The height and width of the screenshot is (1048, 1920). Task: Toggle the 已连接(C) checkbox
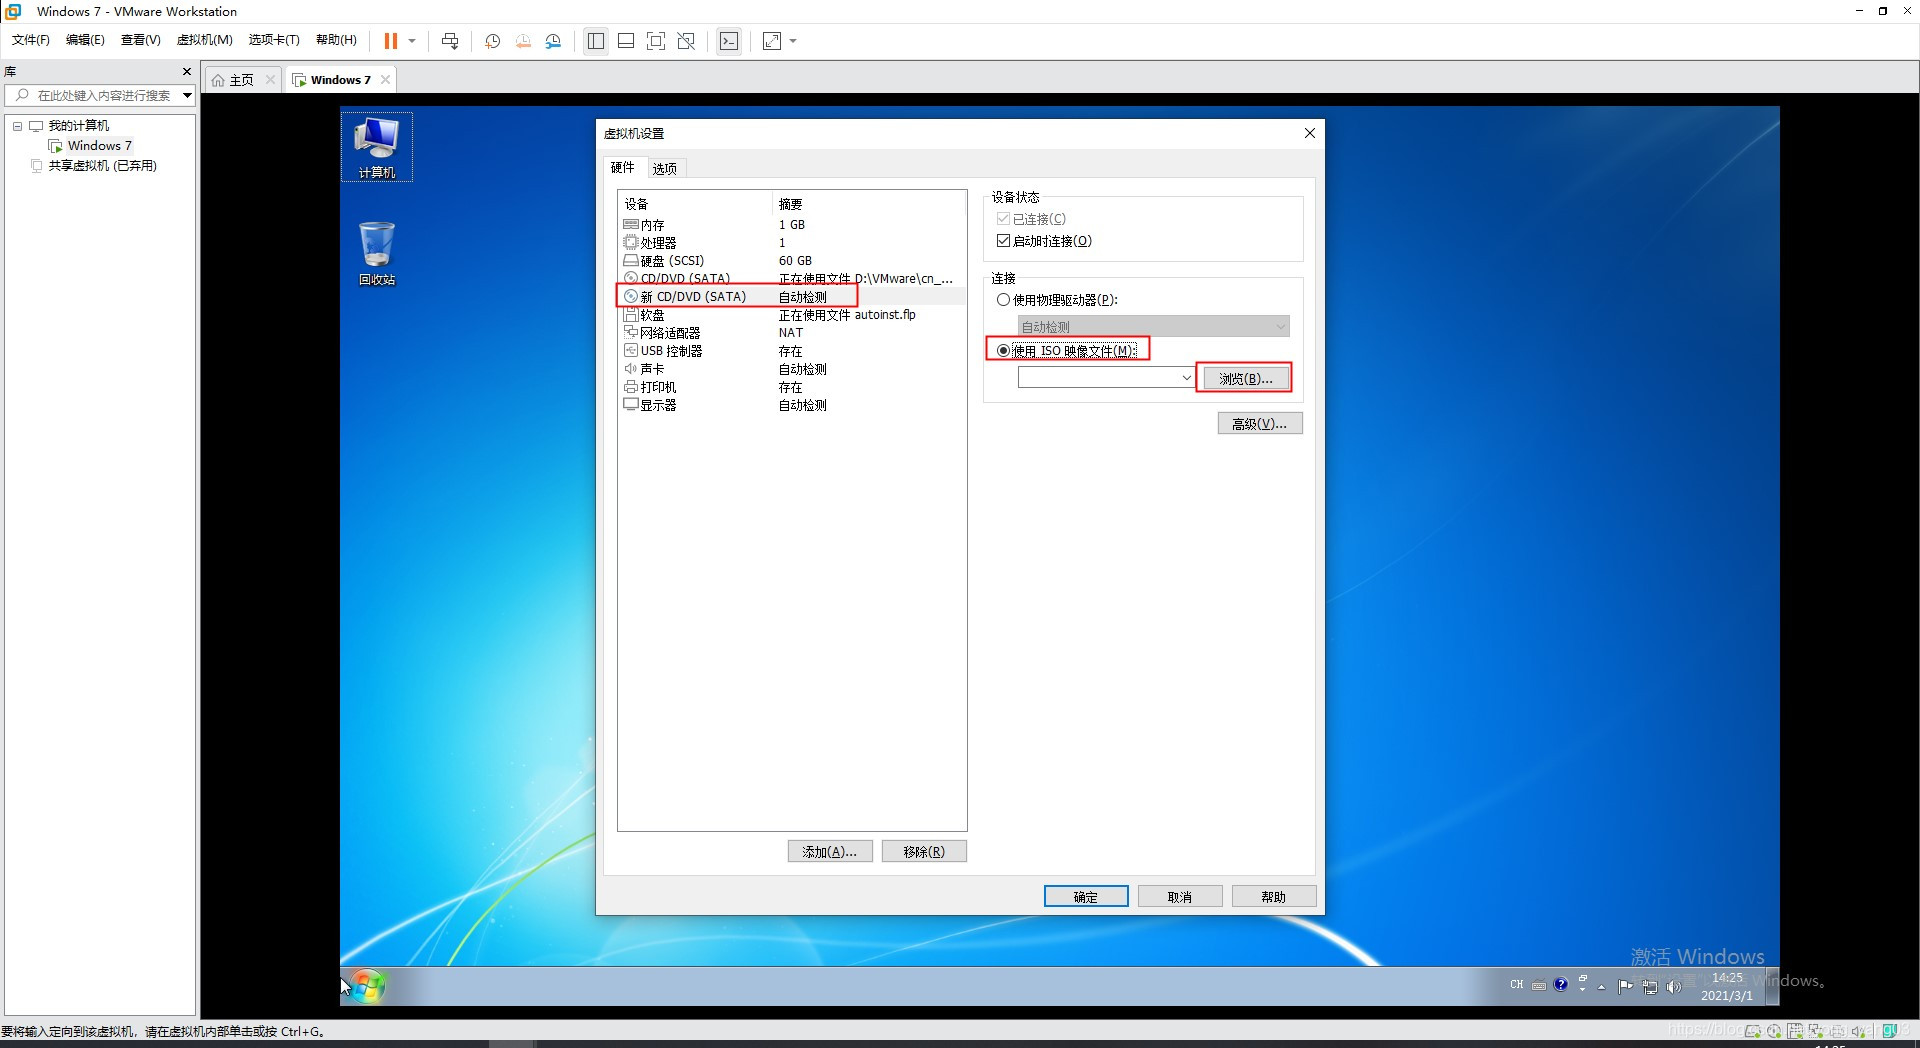click(x=1003, y=219)
